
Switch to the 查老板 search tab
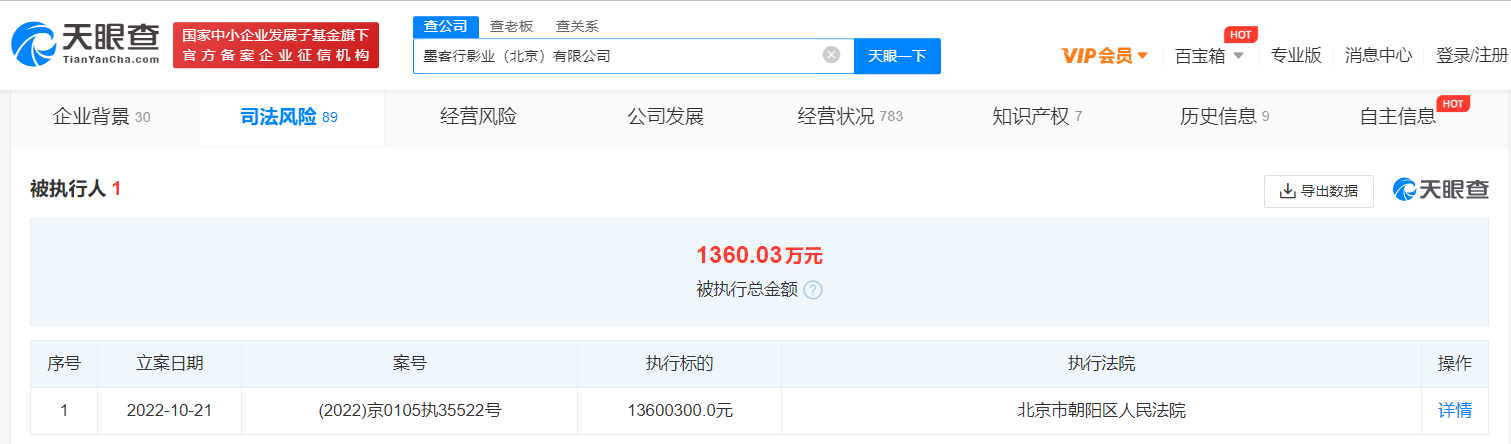pyautogui.click(x=511, y=27)
